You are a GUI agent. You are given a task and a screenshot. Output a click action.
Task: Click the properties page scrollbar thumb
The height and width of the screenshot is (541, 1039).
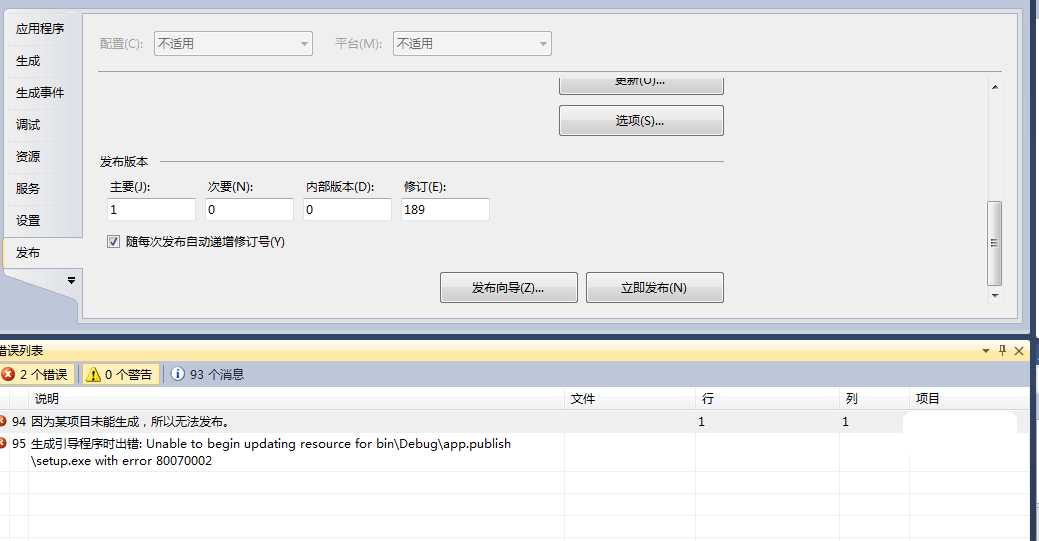pyautogui.click(x=994, y=243)
